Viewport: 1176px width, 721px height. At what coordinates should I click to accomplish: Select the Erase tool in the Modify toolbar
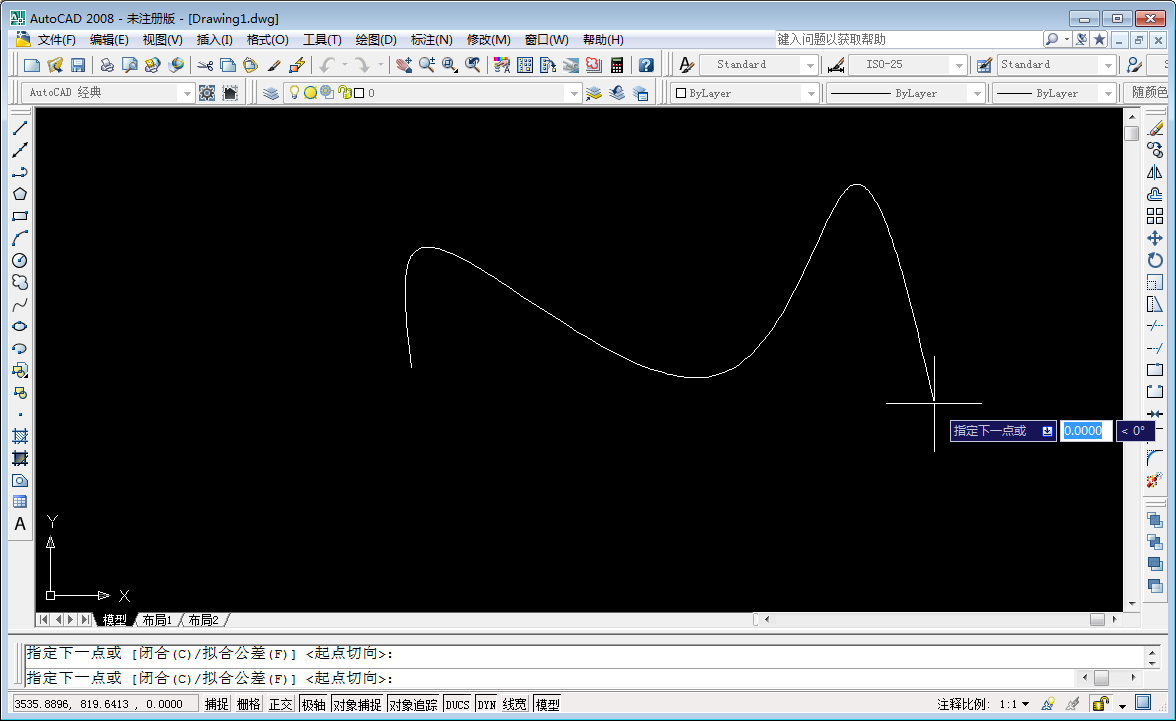coord(1156,127)
